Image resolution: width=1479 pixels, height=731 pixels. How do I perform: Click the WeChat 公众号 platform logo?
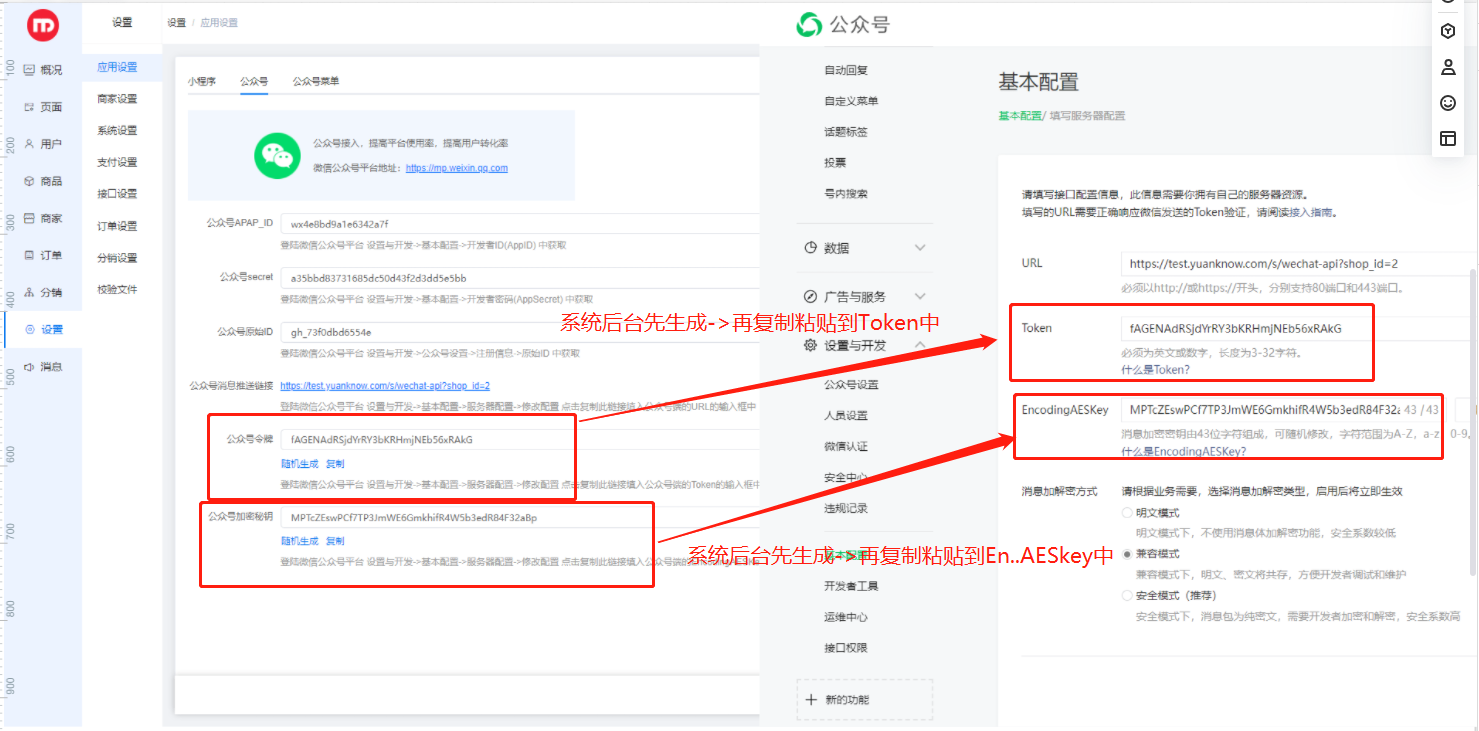pos(842,25)
